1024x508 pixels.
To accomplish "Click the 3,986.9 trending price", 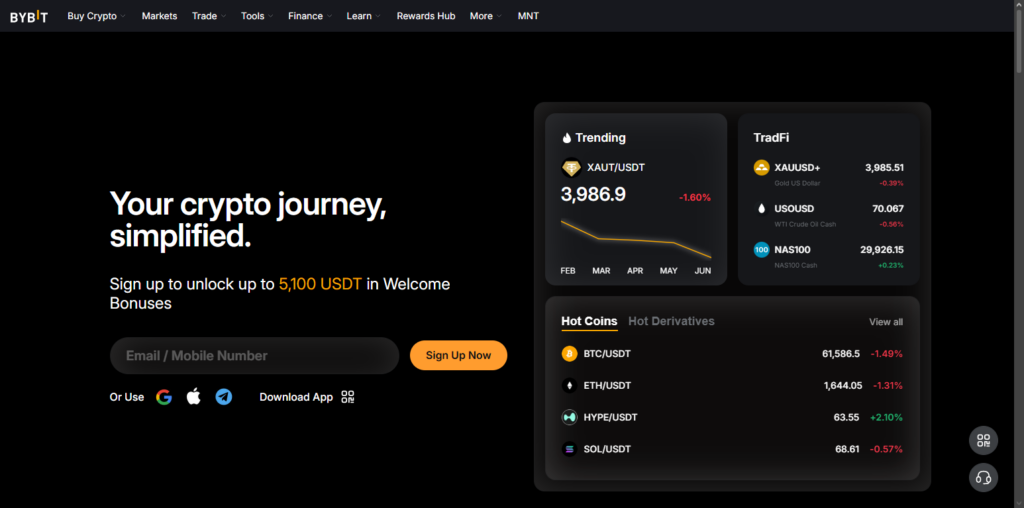I will tap(593, 195).
